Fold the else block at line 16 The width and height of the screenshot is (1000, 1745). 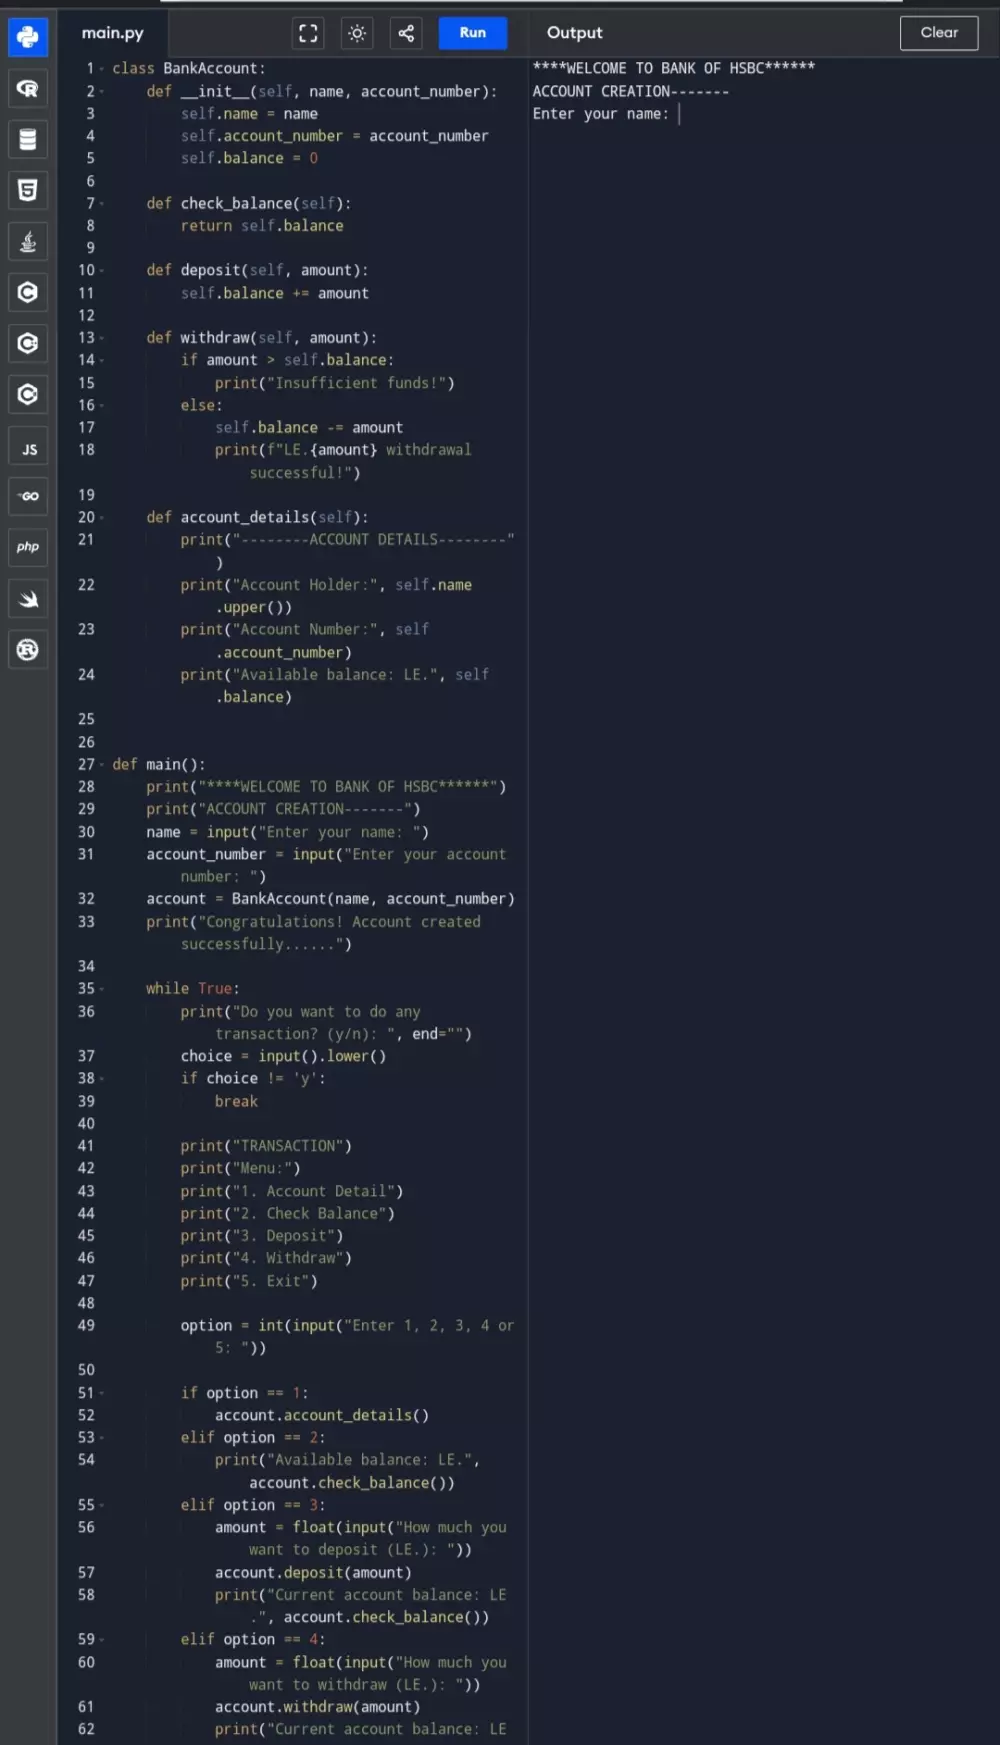pos(102,405)
